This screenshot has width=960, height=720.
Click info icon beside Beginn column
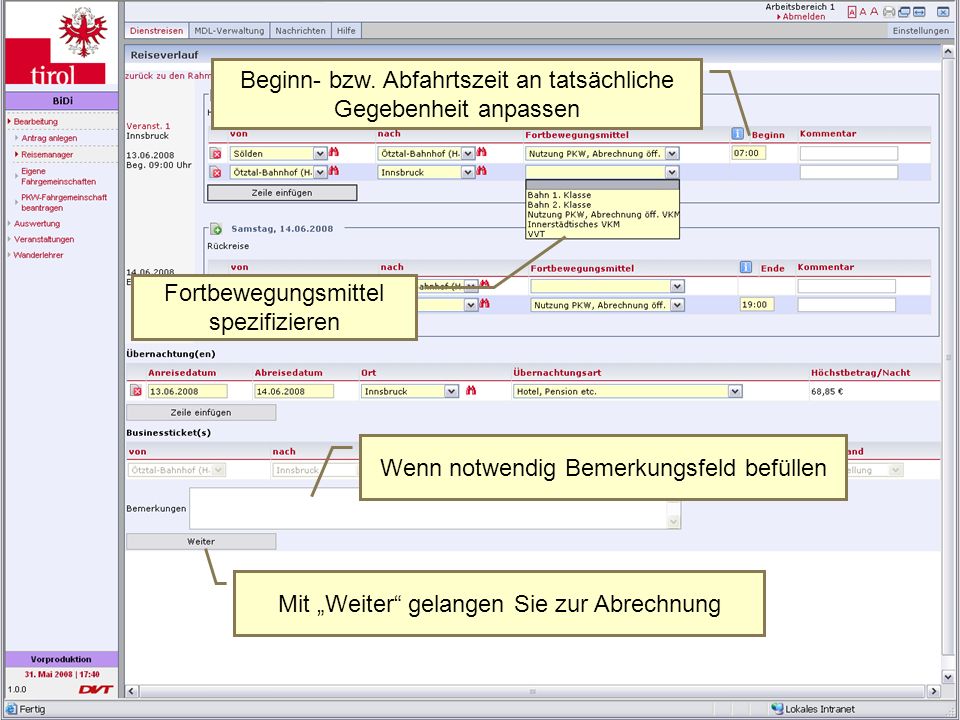pos(738,133)
